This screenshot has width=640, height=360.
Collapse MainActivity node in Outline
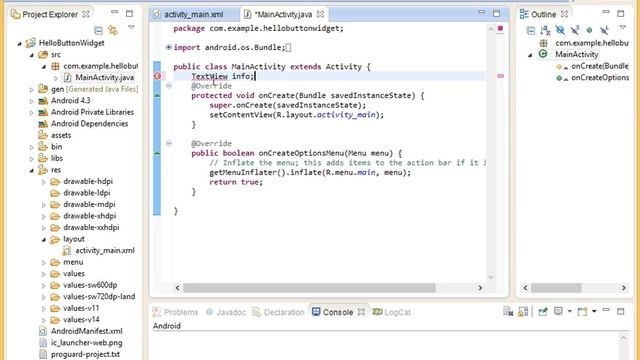[530, 55]
